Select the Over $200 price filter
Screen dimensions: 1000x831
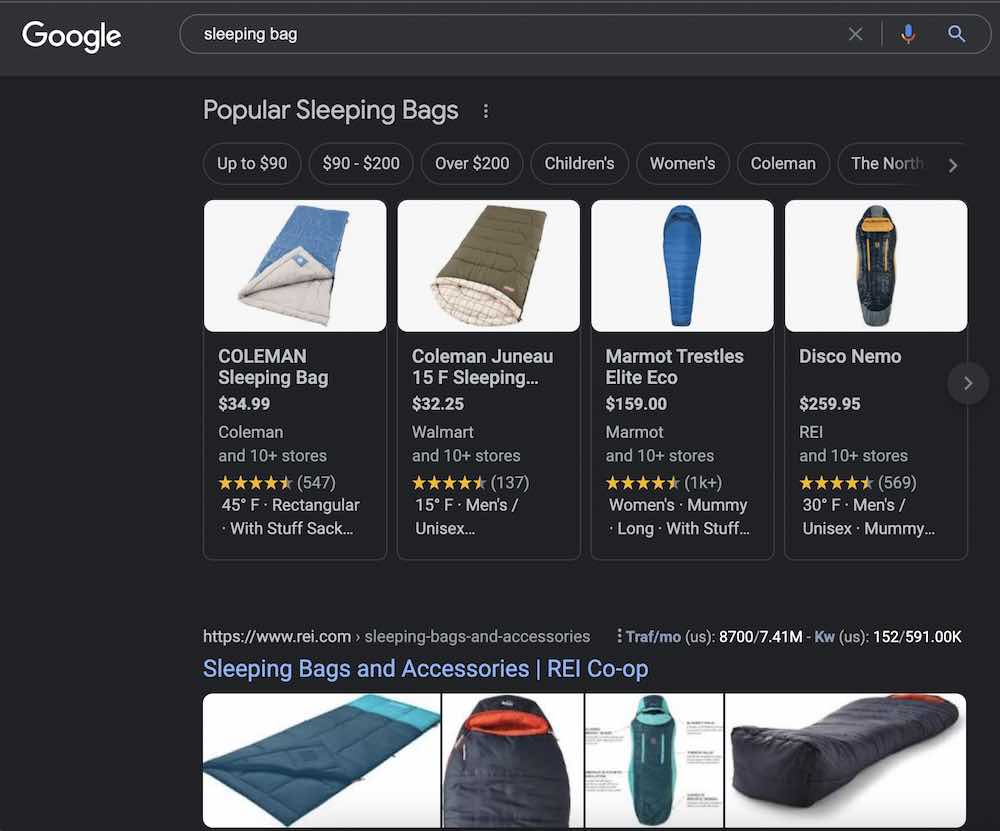tap(472, 164)
